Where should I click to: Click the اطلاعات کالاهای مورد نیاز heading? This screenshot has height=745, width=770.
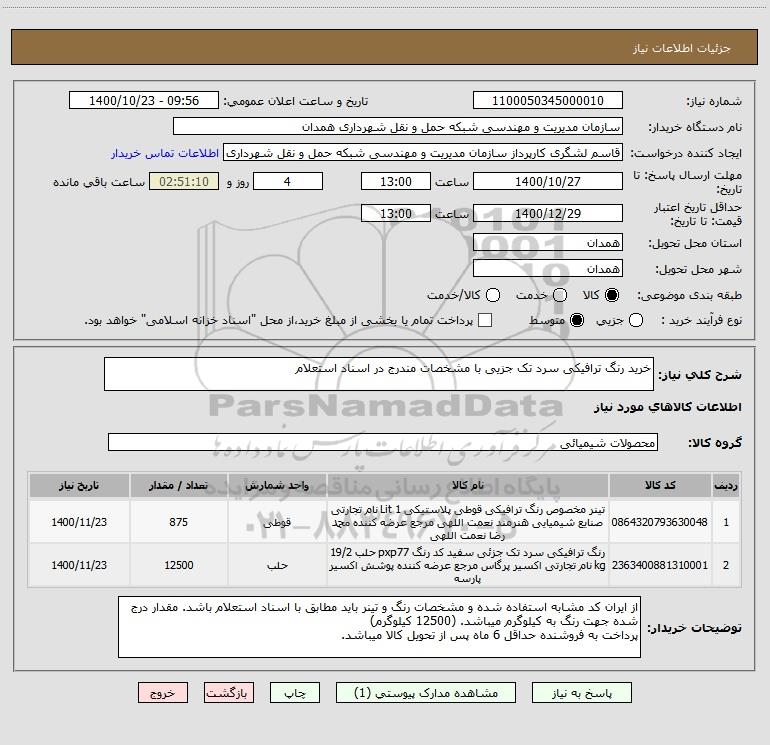coord(668,407)
